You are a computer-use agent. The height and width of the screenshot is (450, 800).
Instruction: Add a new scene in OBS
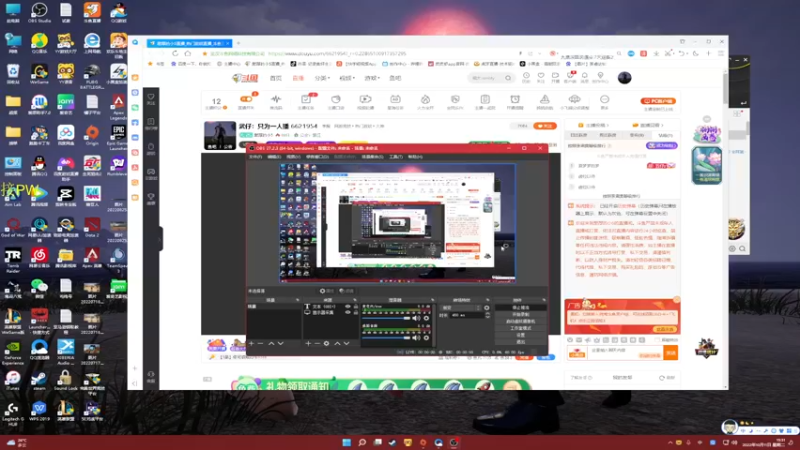[251, 343]
